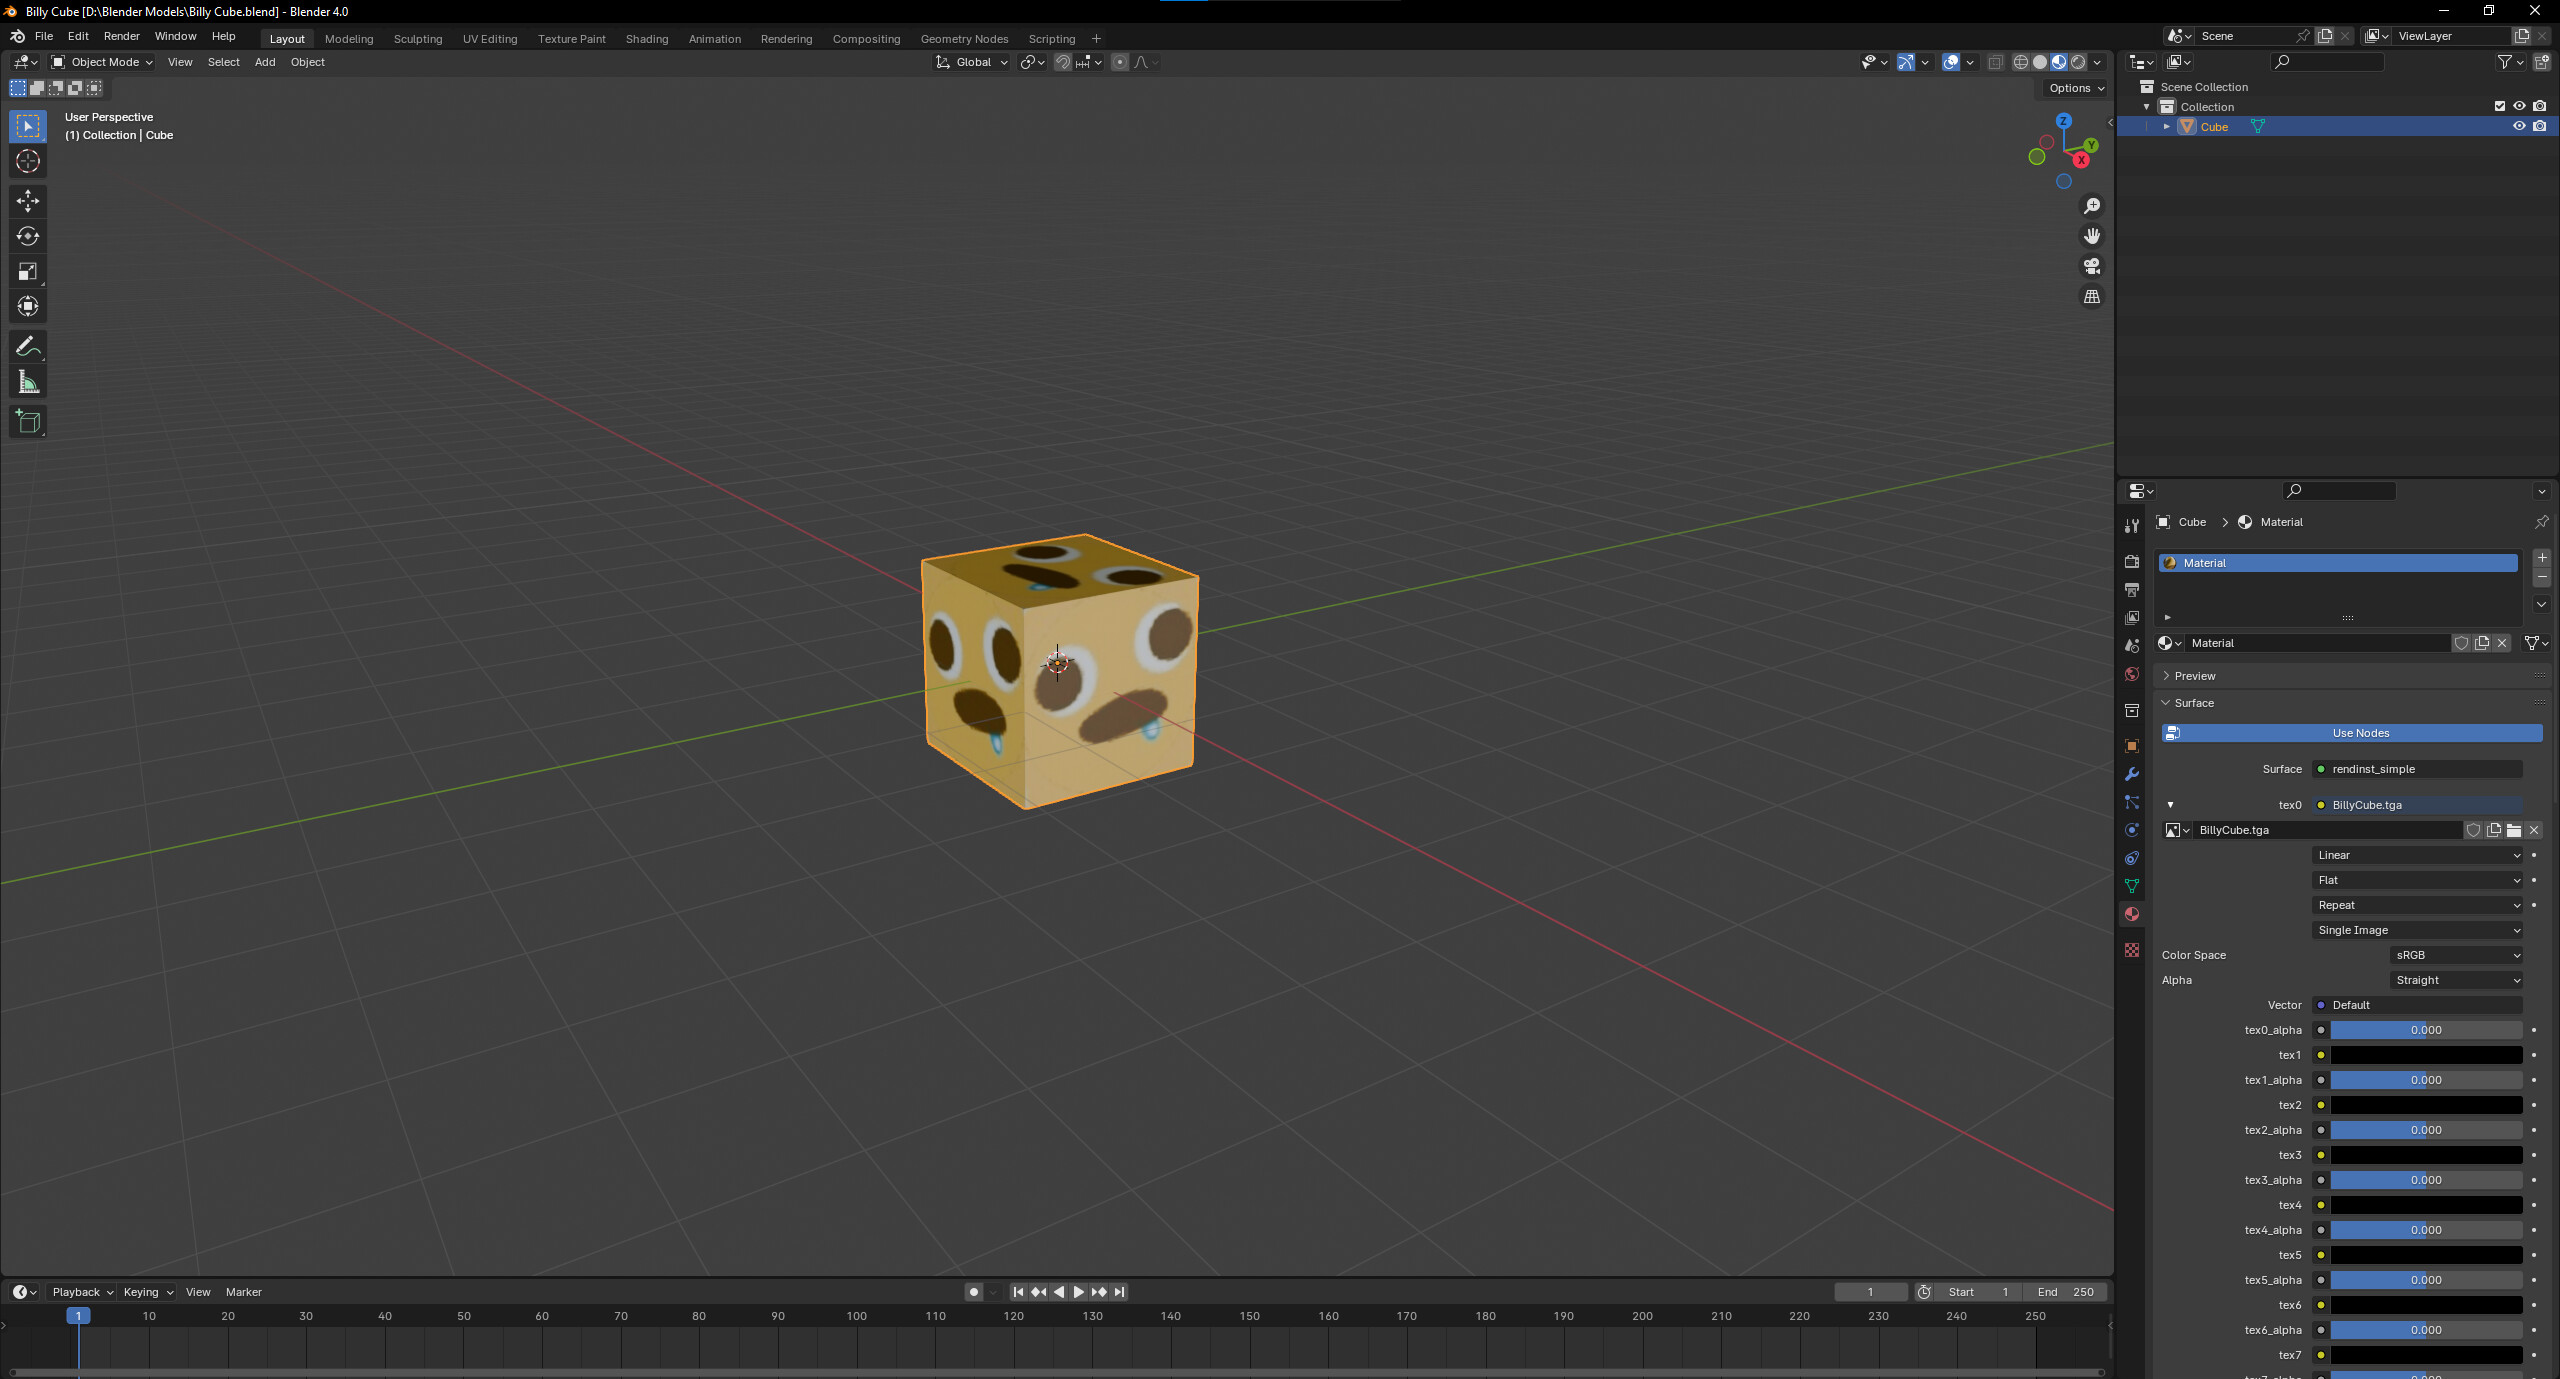Click the viewport Options button
This screenshot has height=1379, width=2560.
point(2075,88)
